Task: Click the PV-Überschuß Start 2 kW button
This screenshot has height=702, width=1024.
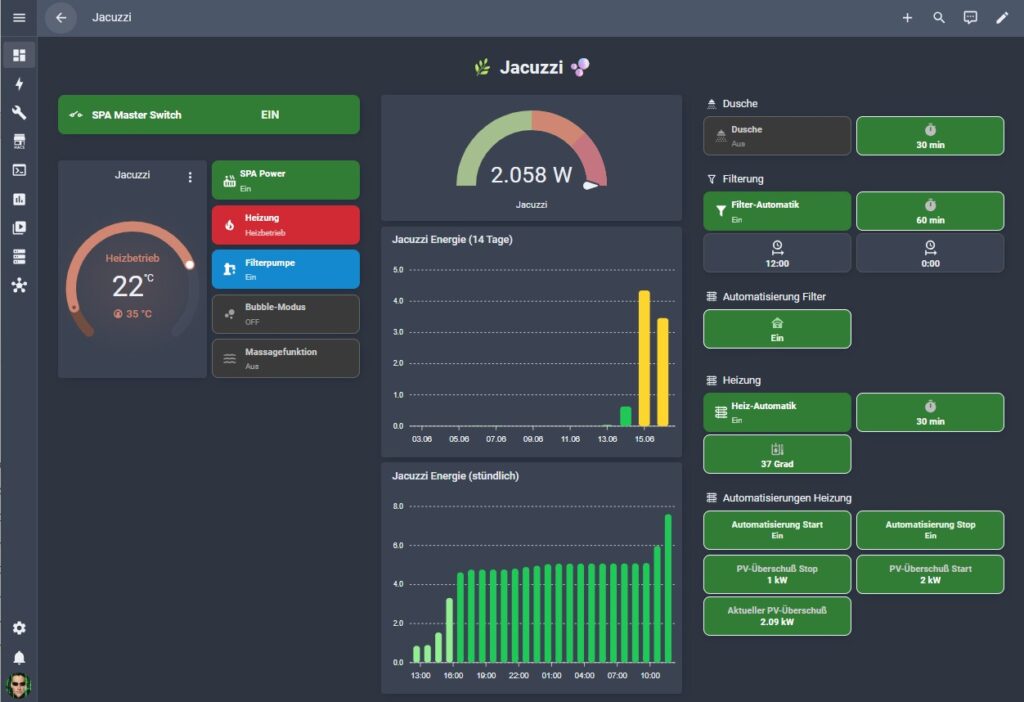Action: point(930,574)
